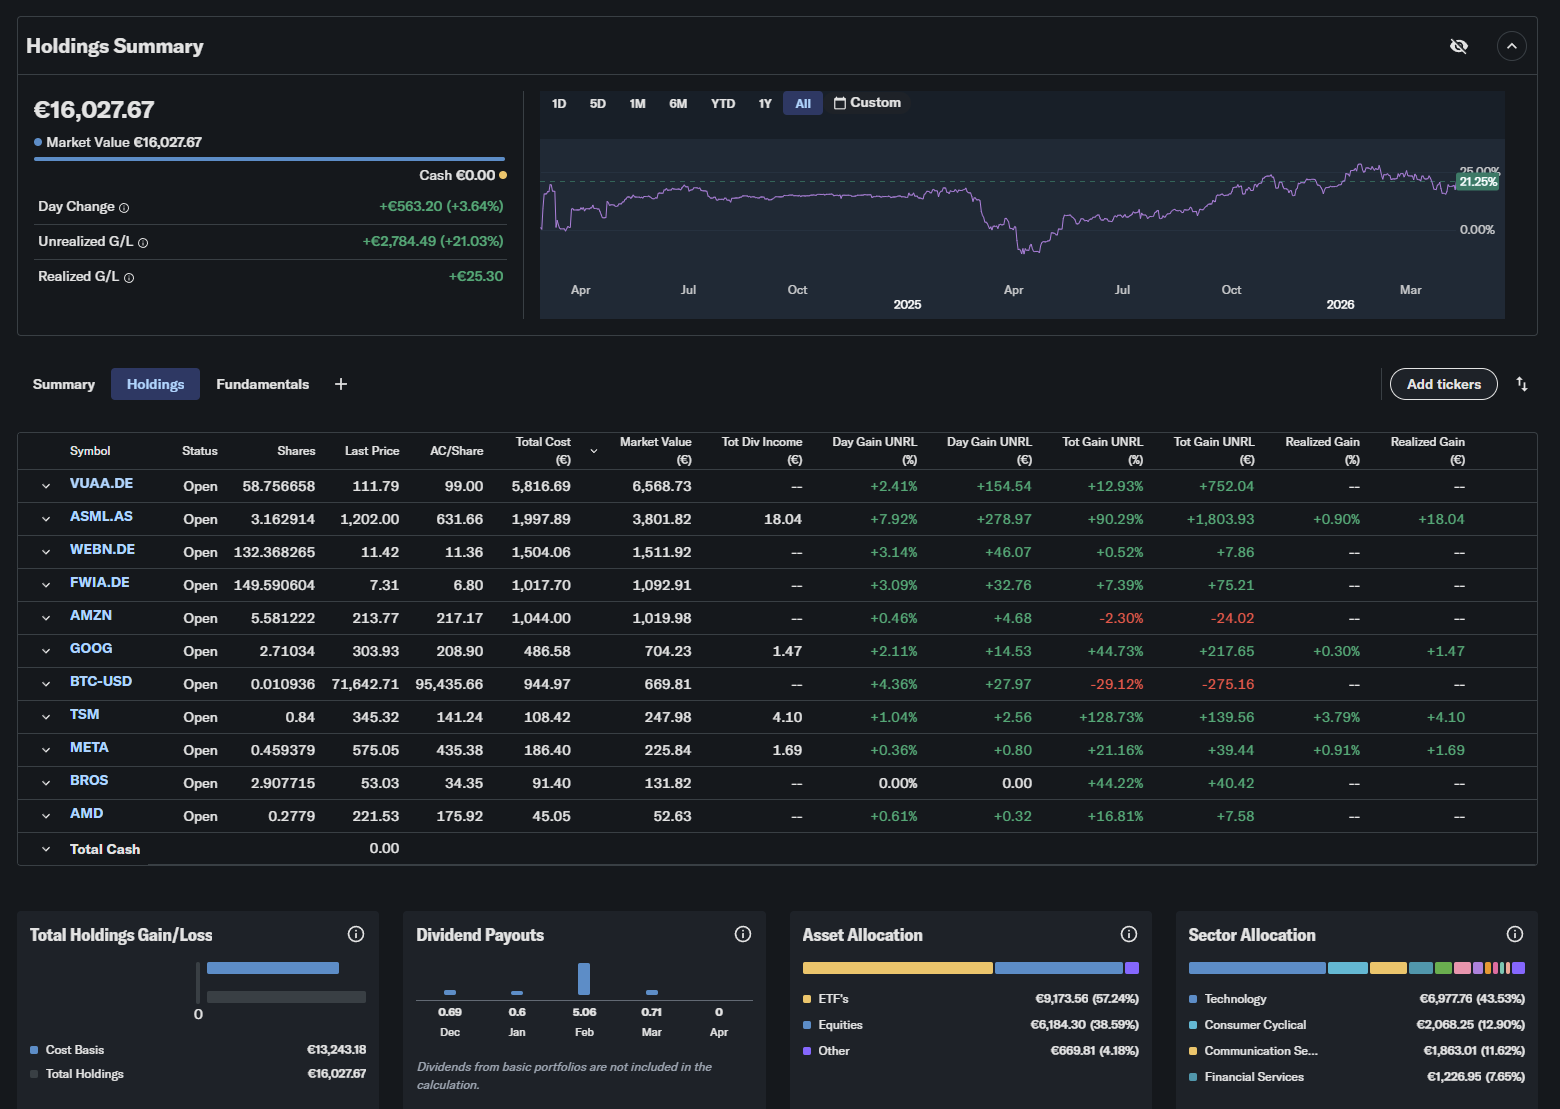Click the Day Change info icon
Screen dimensions: 1560x1109
pos(124,208)
